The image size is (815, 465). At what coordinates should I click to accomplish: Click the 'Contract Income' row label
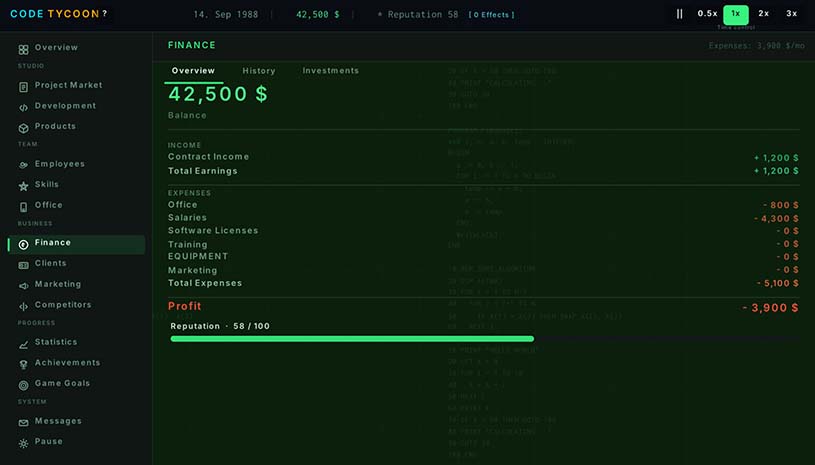[x=208, y=157]
